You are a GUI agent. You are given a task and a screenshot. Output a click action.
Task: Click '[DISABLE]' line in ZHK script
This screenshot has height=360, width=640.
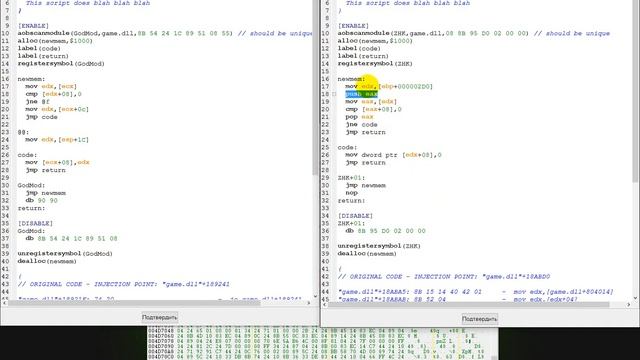[x=355, y=216]
